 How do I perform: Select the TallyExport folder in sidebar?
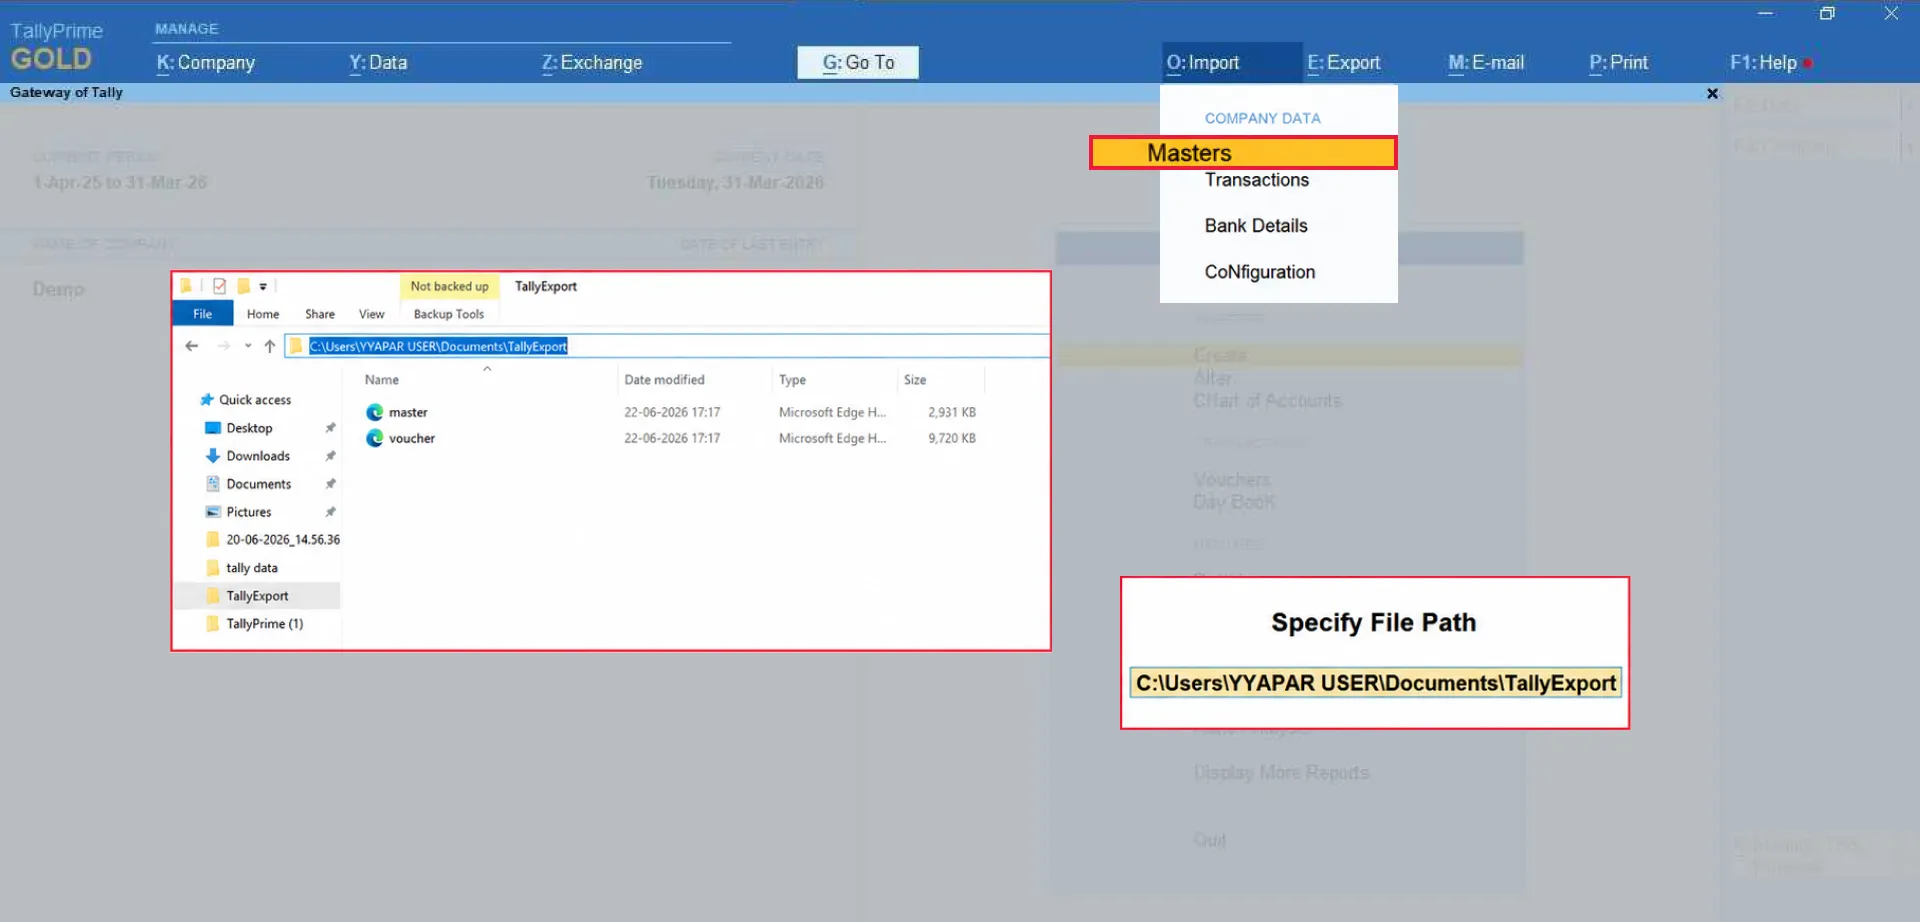pos(257,596)
